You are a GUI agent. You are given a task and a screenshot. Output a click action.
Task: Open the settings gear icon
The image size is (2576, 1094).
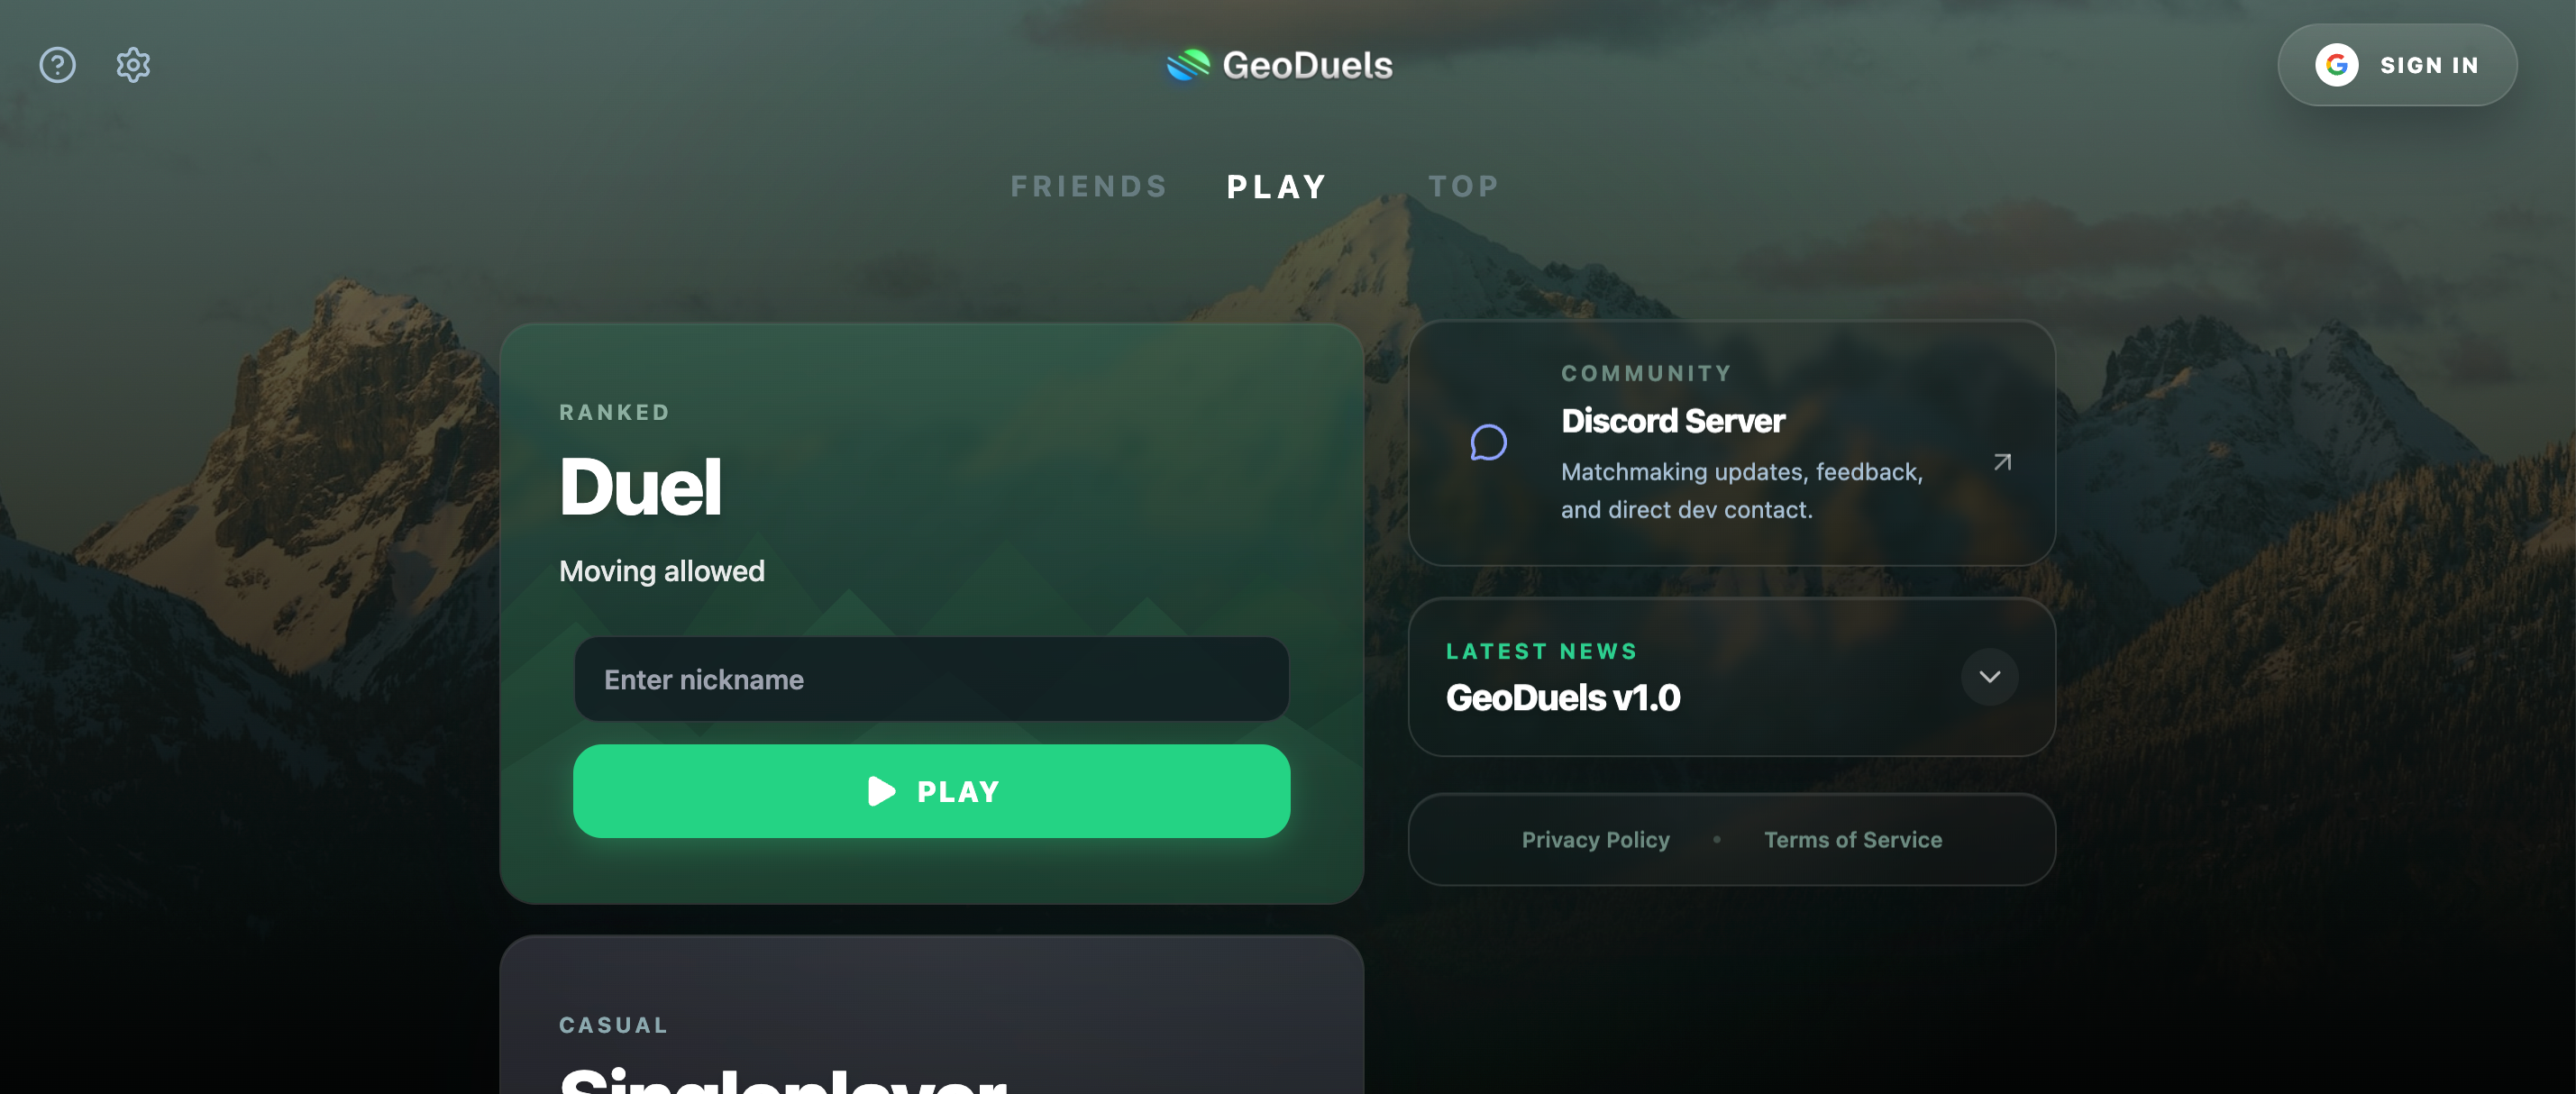point(133,65)
